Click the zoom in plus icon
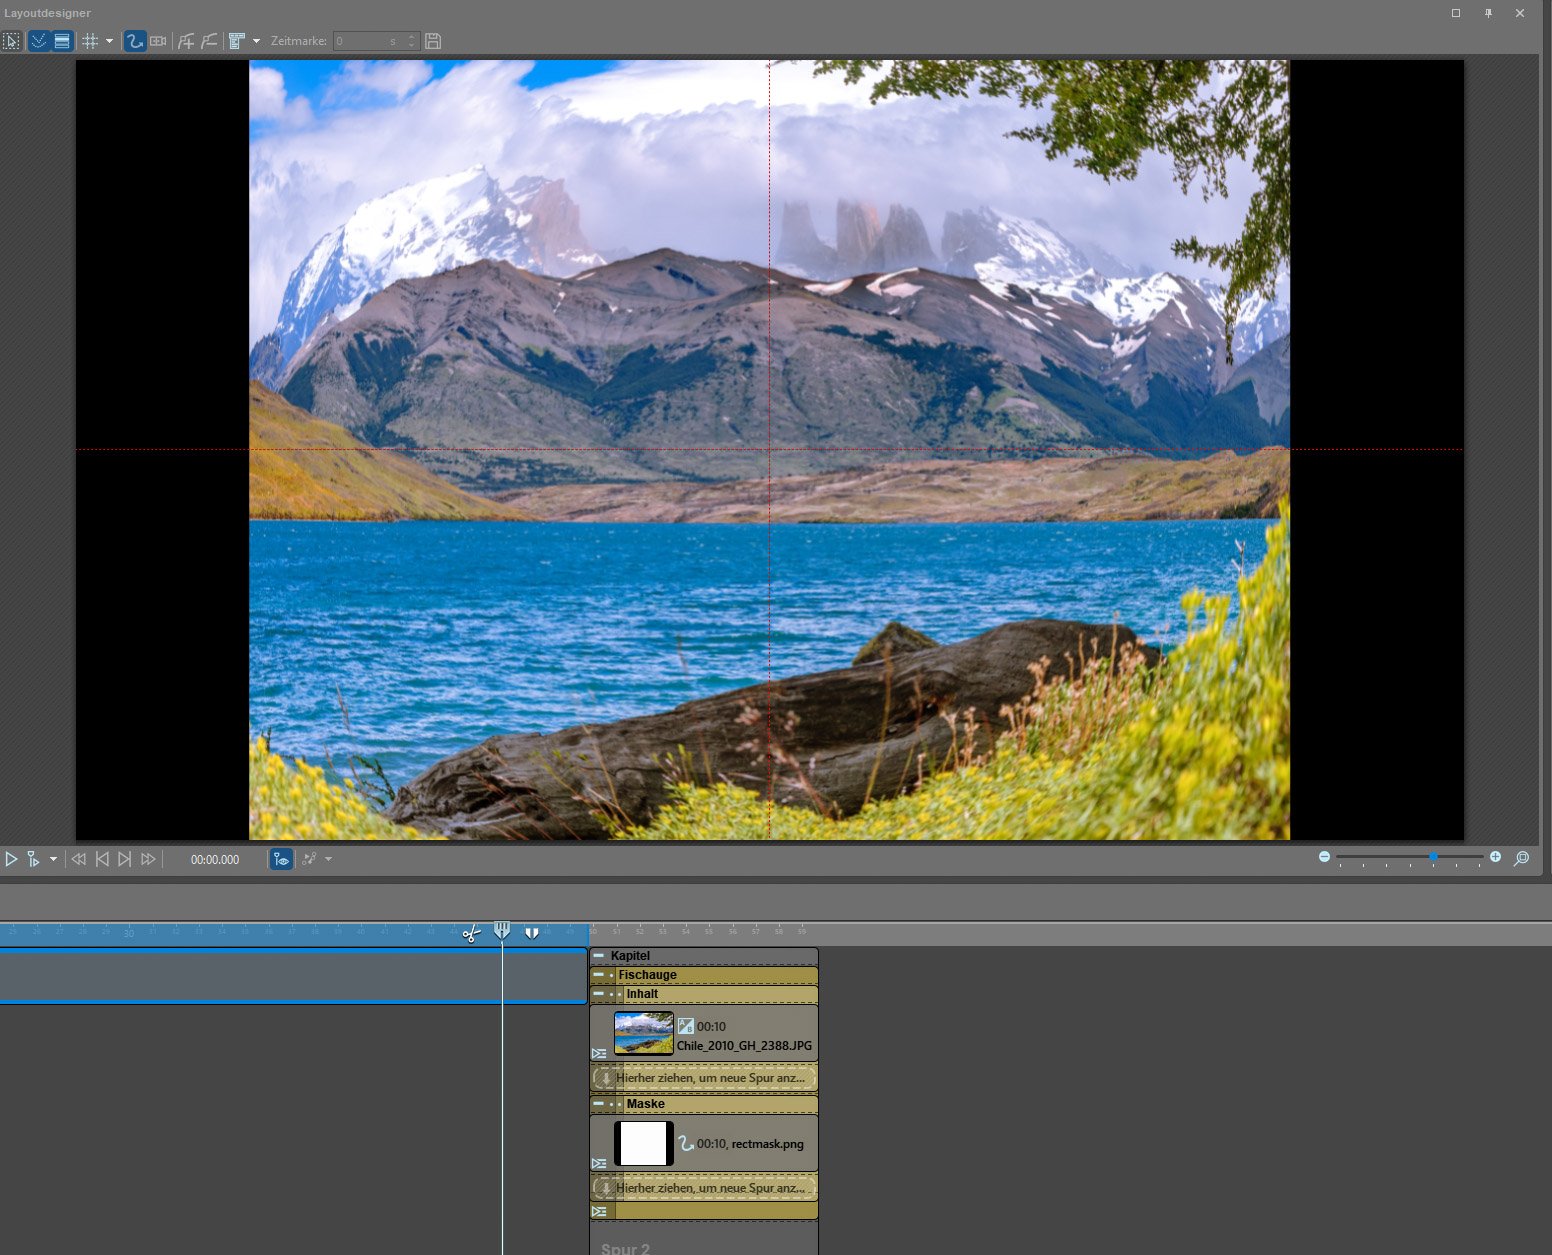Screen dimensions: 1552x1255 tap(1495, 857)
